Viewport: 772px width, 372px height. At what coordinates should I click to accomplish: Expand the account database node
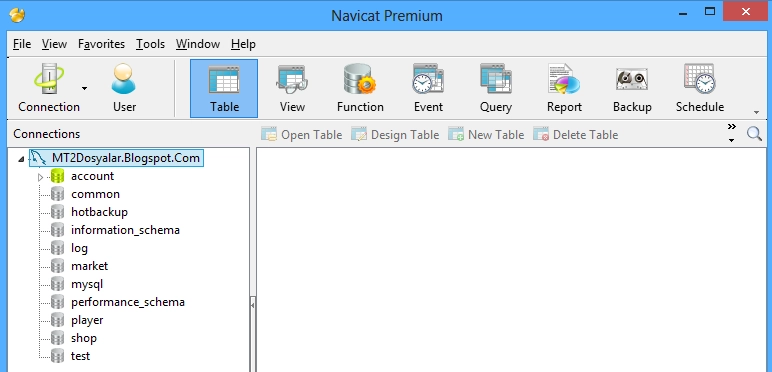pyautogui.click(x=40, y=177)
